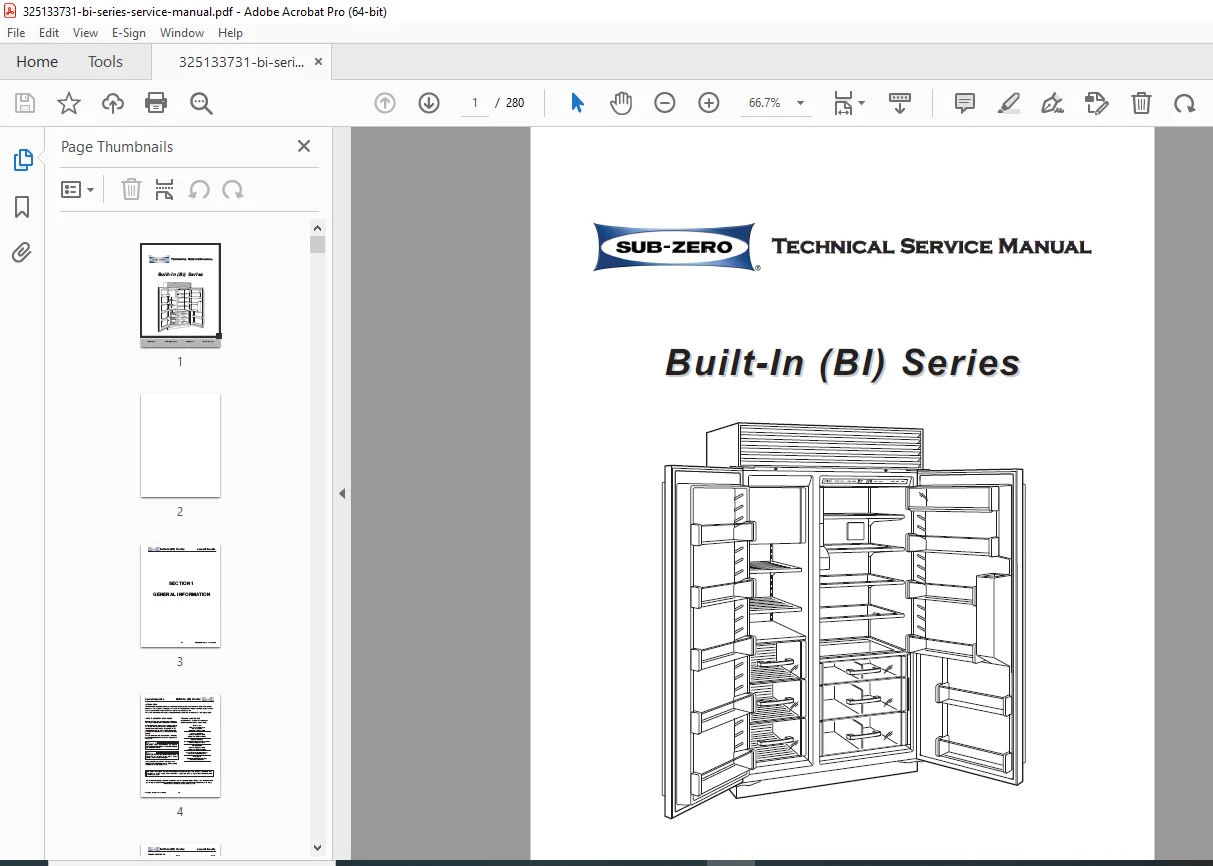
Task: Activate the Hand pan tool
Action: click(621, 103)
